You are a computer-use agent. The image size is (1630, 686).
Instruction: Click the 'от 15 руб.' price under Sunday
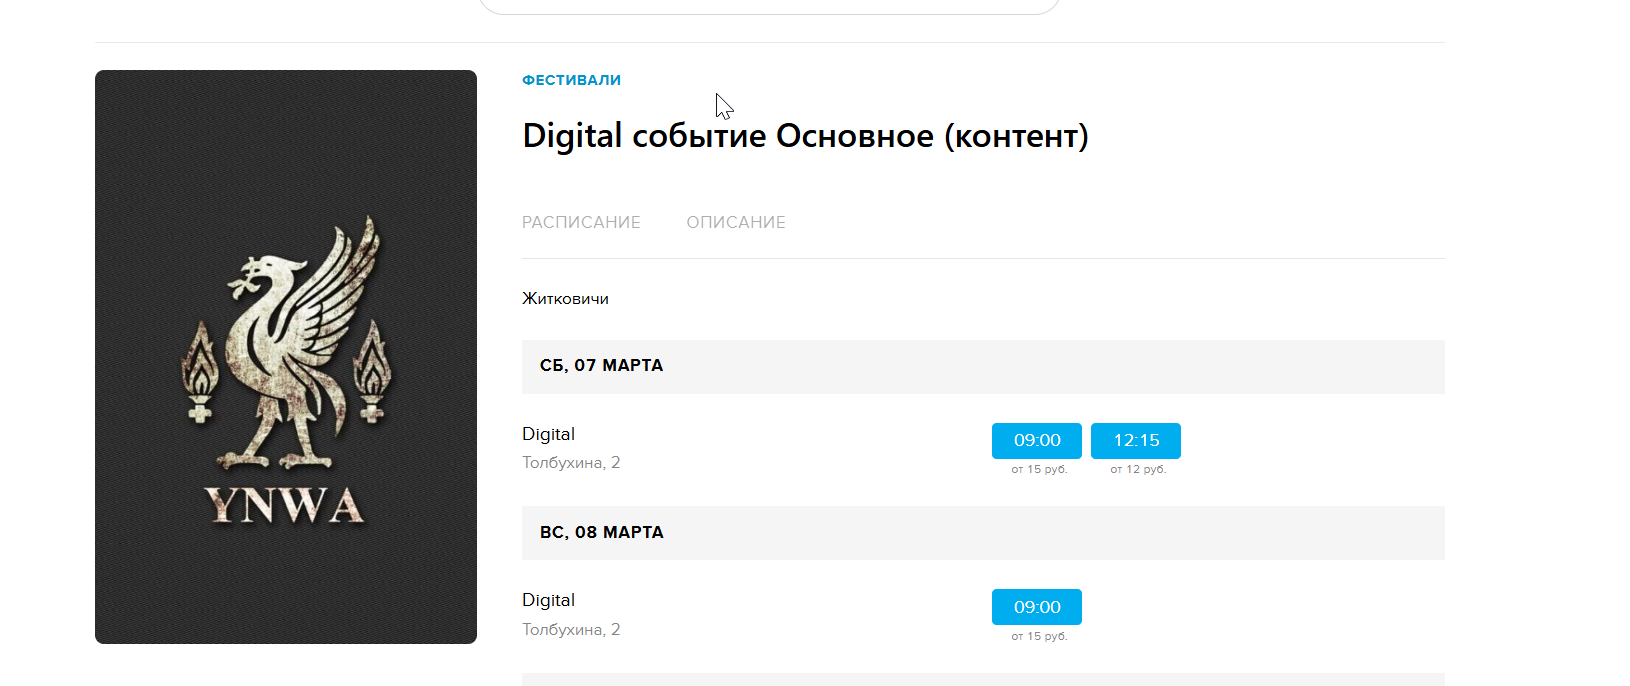[1039, 636]
